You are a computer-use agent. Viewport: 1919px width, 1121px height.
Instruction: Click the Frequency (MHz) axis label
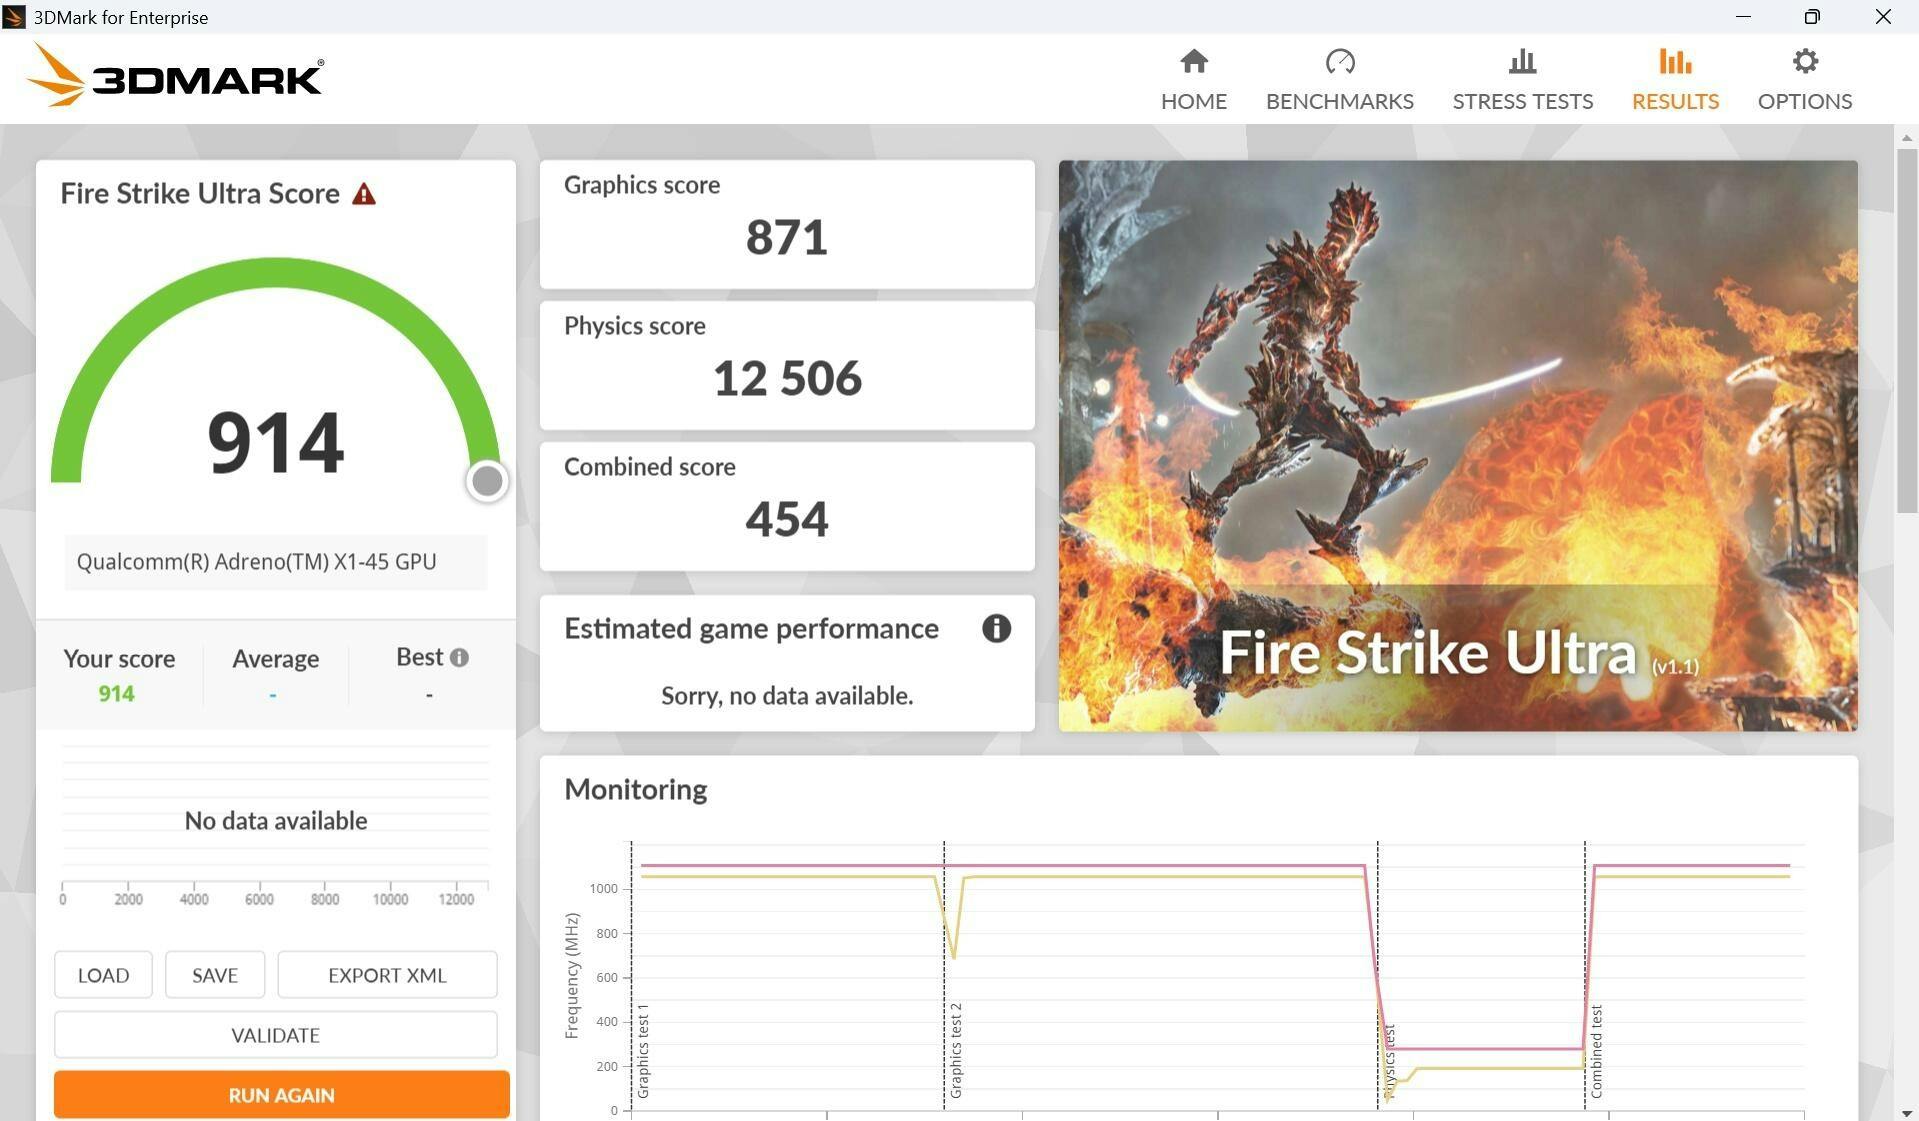point(572,976)
